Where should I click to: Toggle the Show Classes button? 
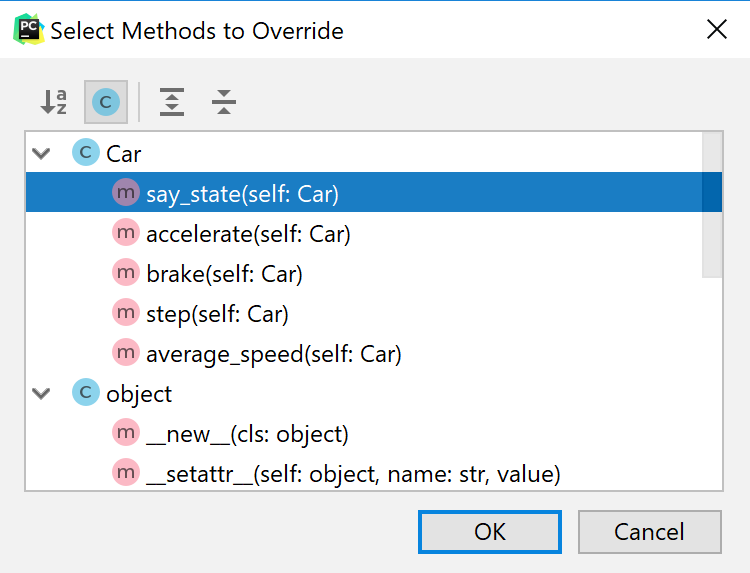click(x=106, y=102)
